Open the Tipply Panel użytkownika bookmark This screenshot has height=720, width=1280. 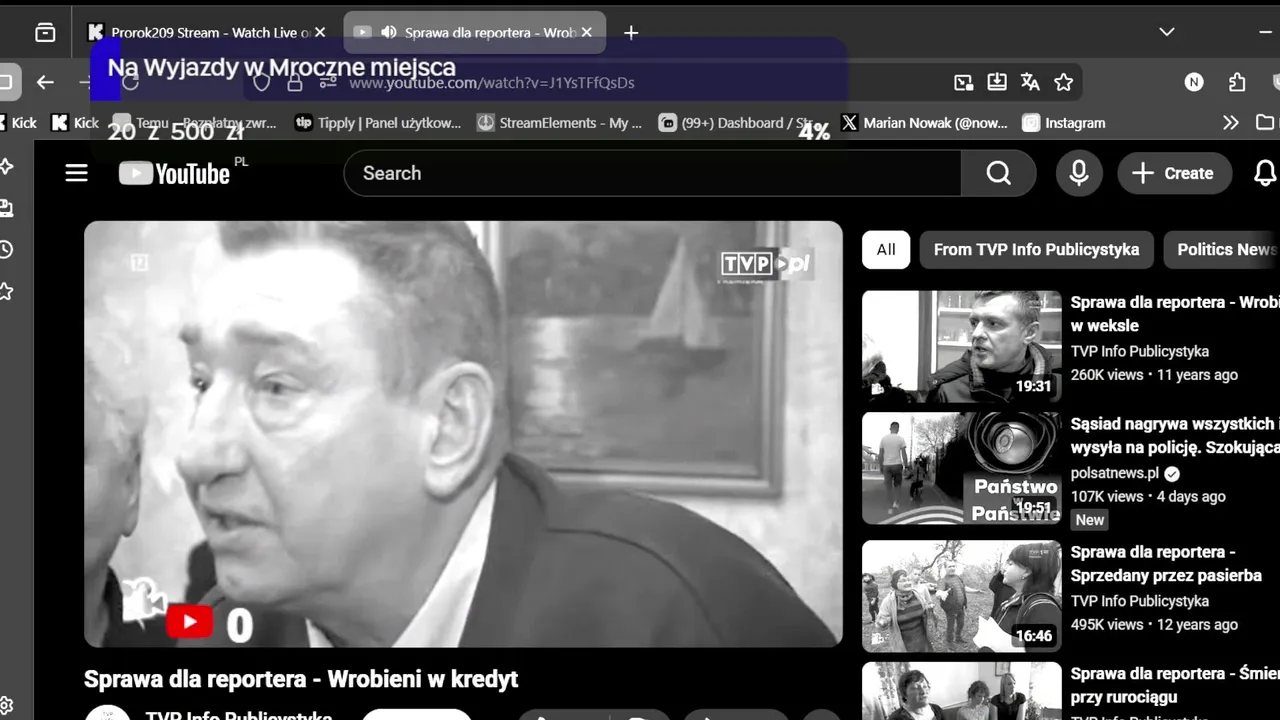pos(378,123)
